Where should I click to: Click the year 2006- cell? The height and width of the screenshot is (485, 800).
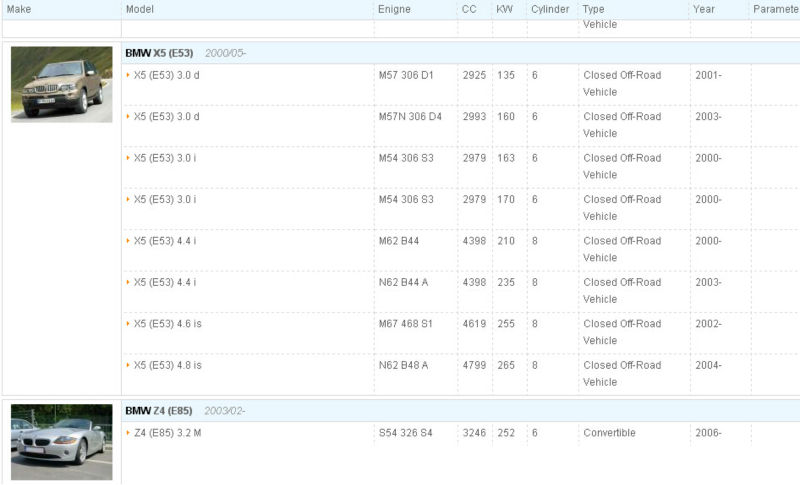pos(708,433)
